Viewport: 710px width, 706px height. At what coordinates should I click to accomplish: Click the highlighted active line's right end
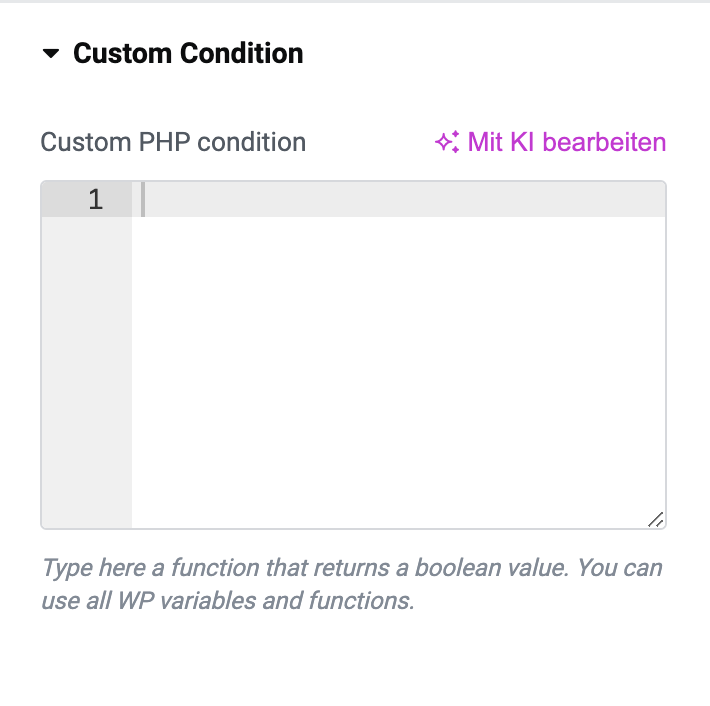pos(652,199)
